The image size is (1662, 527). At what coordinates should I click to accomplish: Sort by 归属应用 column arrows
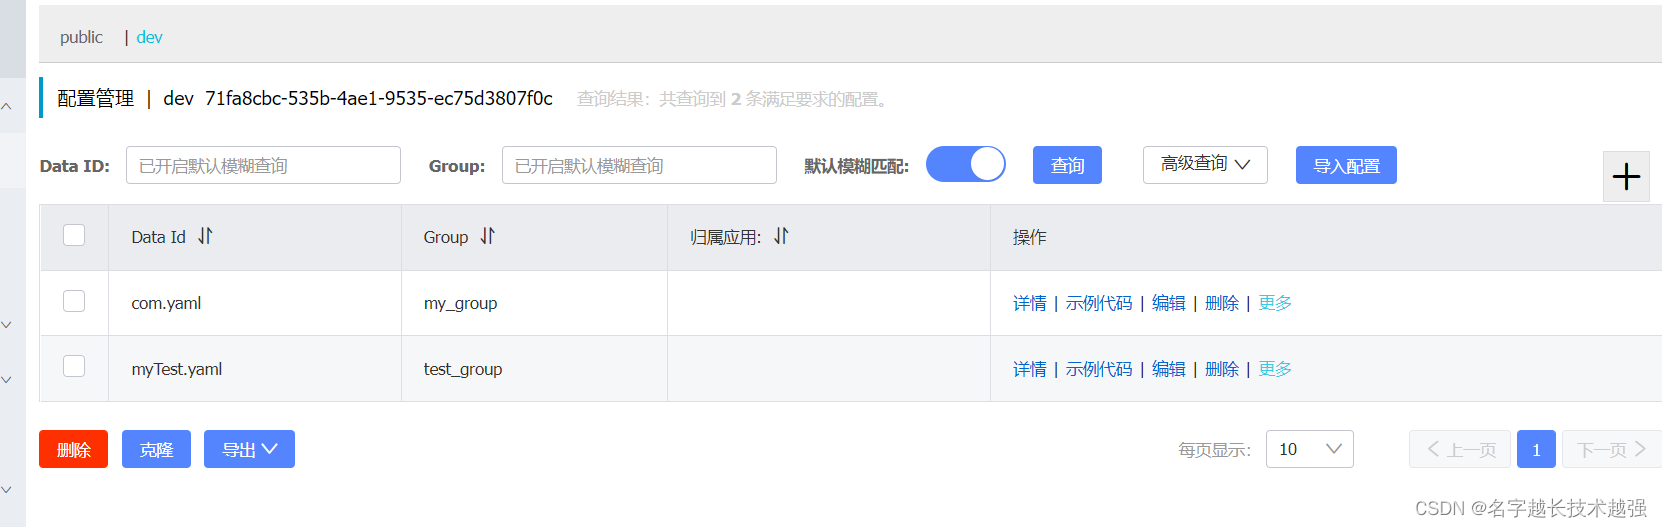[781, 236]
